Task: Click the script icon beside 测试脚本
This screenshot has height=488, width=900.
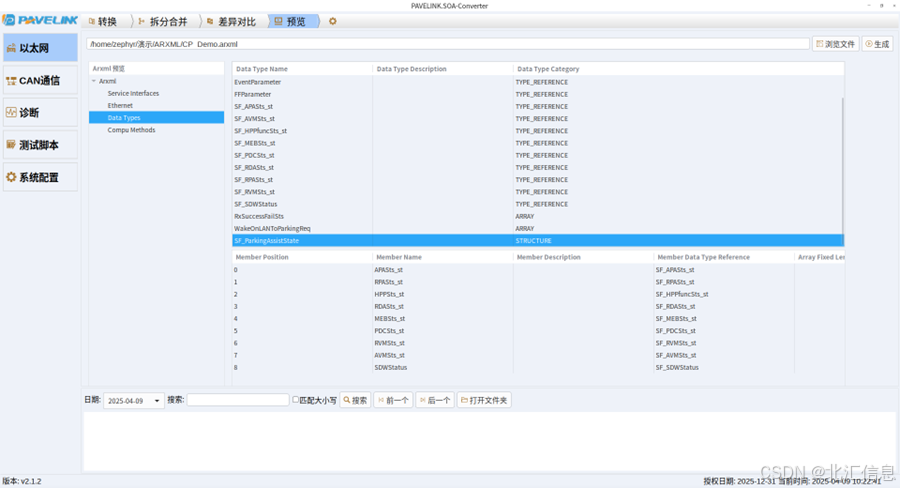Action: click(11, 145)
